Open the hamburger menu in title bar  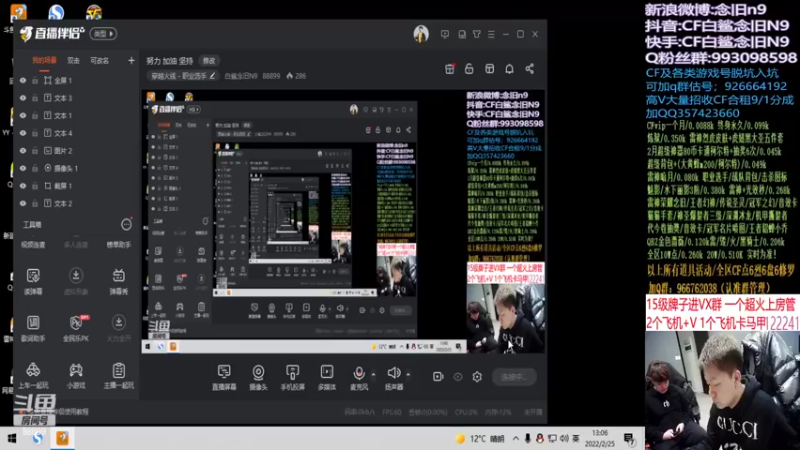tap(491, 34)
